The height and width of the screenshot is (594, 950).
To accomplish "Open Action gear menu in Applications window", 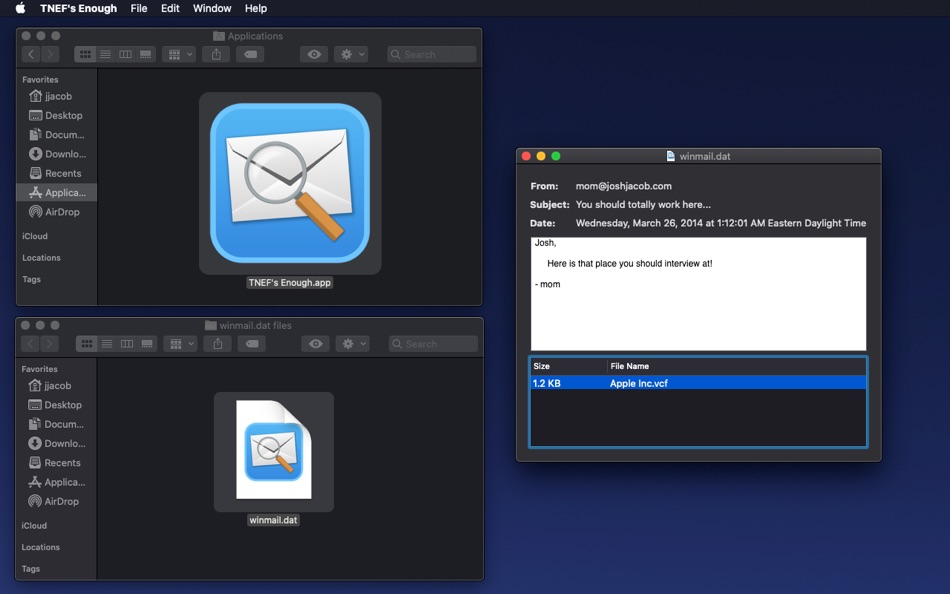I will tap(351, 55).
